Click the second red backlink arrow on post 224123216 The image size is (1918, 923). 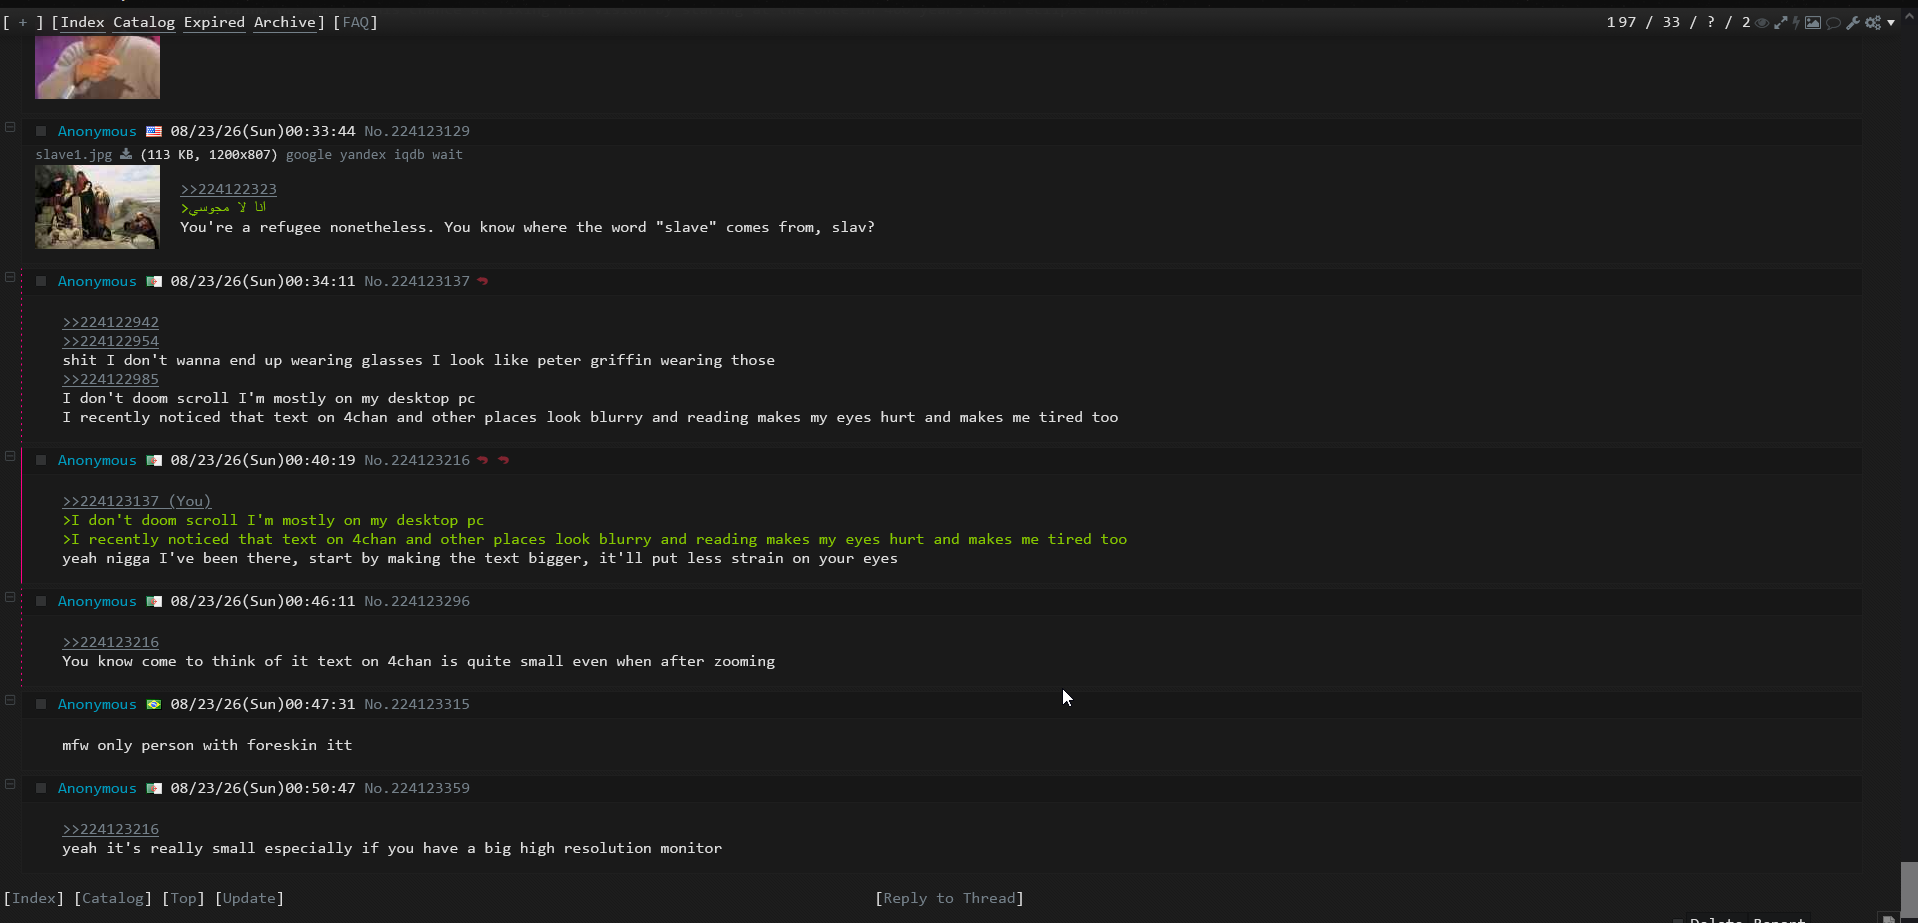[504, 460]
